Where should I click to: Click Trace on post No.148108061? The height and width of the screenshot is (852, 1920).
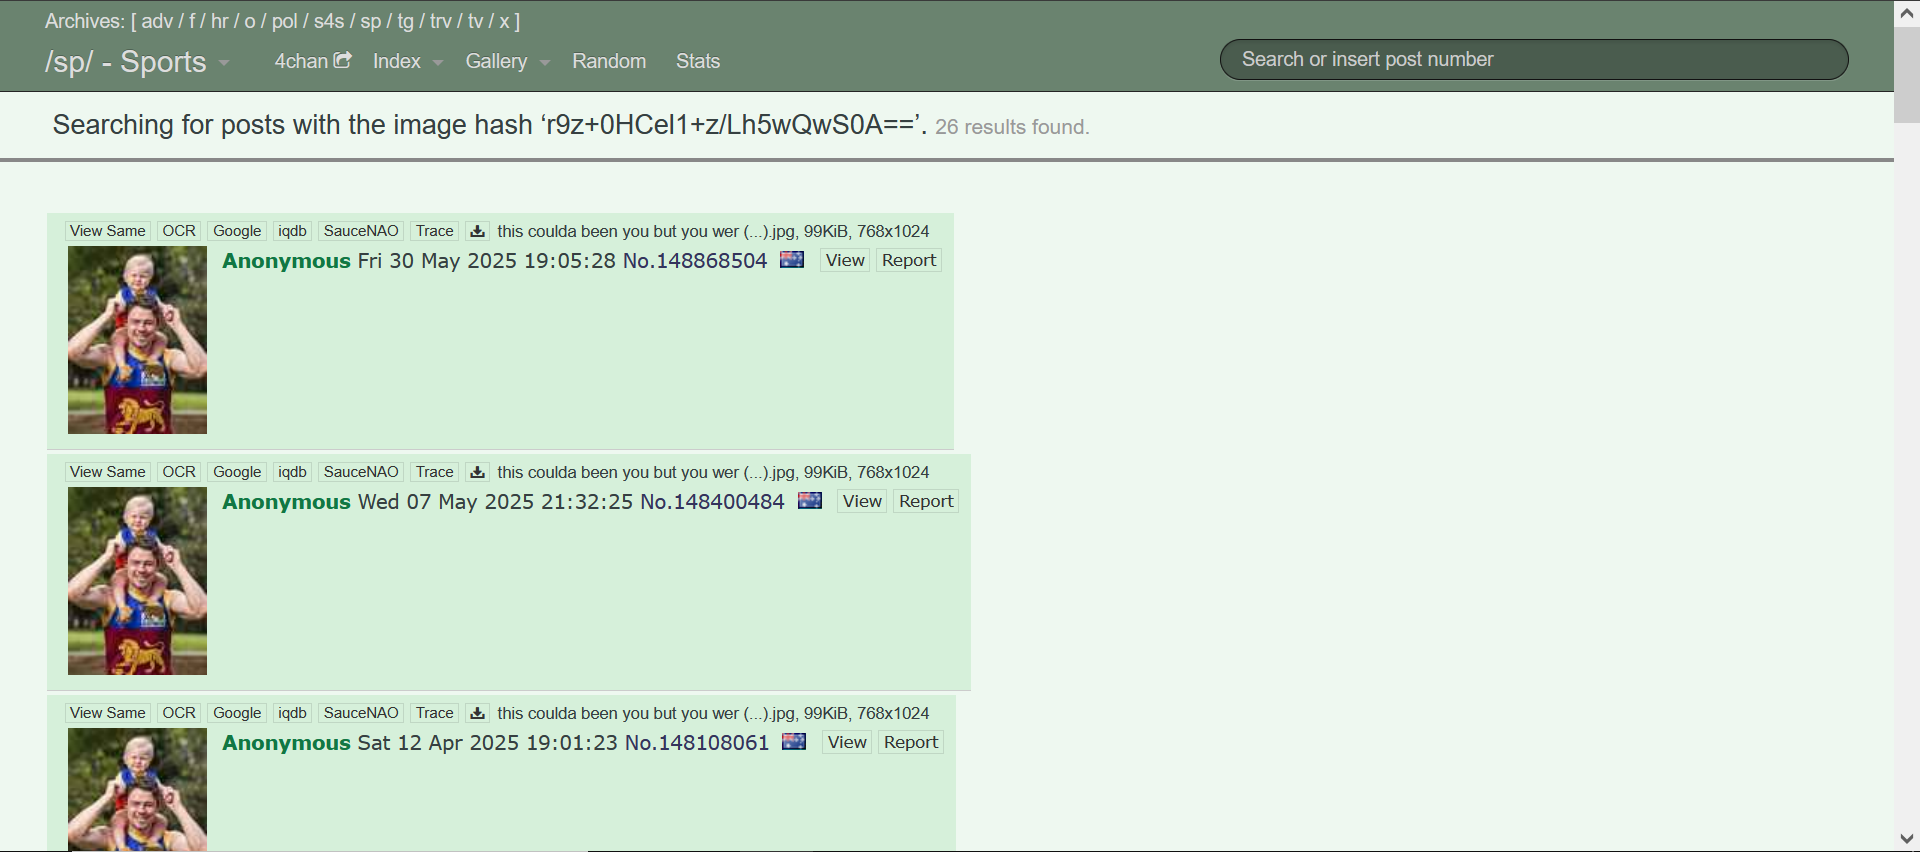435,713
